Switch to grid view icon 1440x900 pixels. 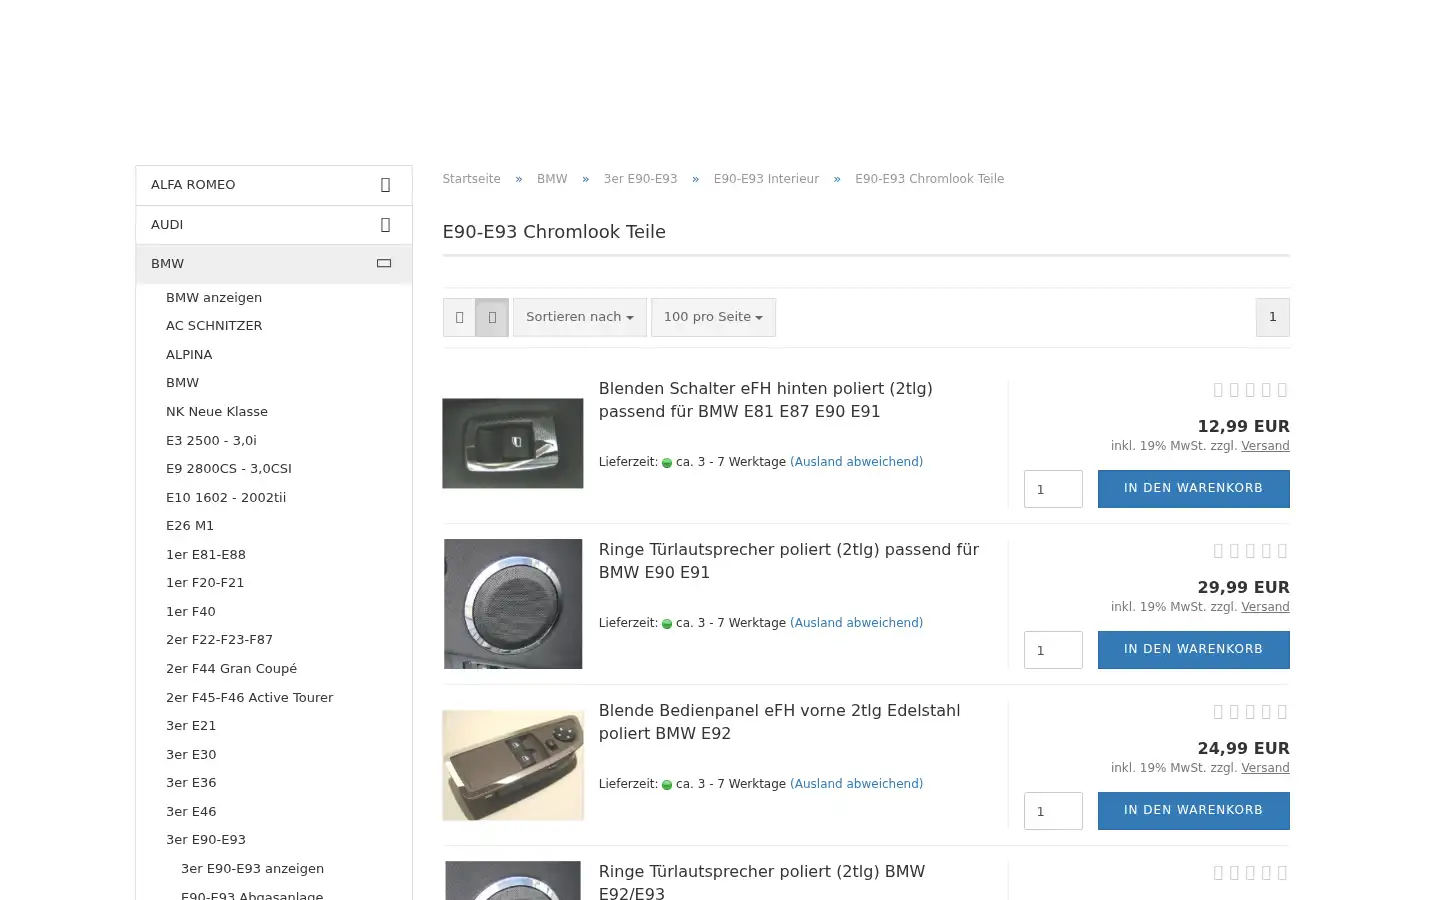coord(459,317)
